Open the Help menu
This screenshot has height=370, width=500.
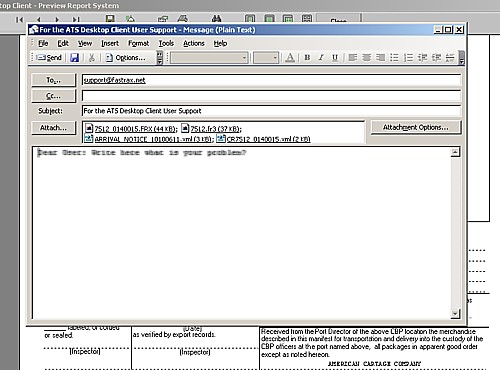220,43
